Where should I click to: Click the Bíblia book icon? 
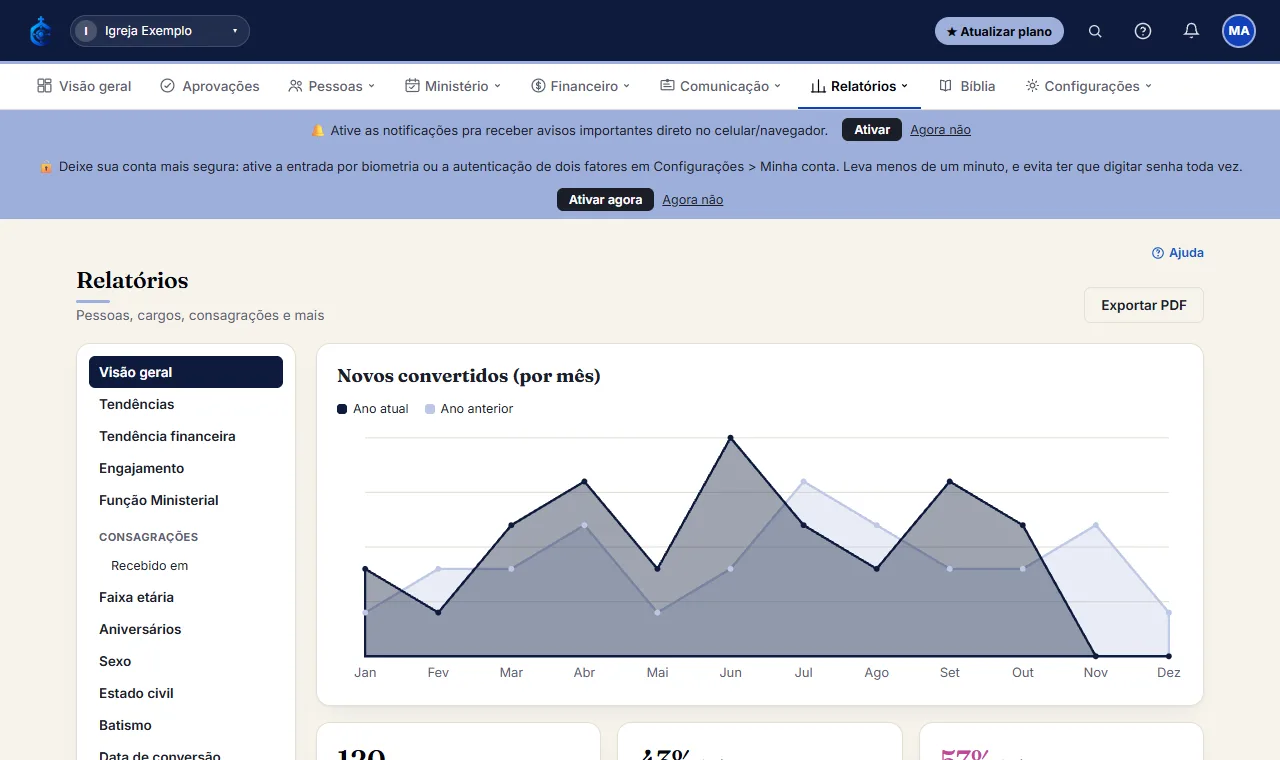(x=945, y=86)
